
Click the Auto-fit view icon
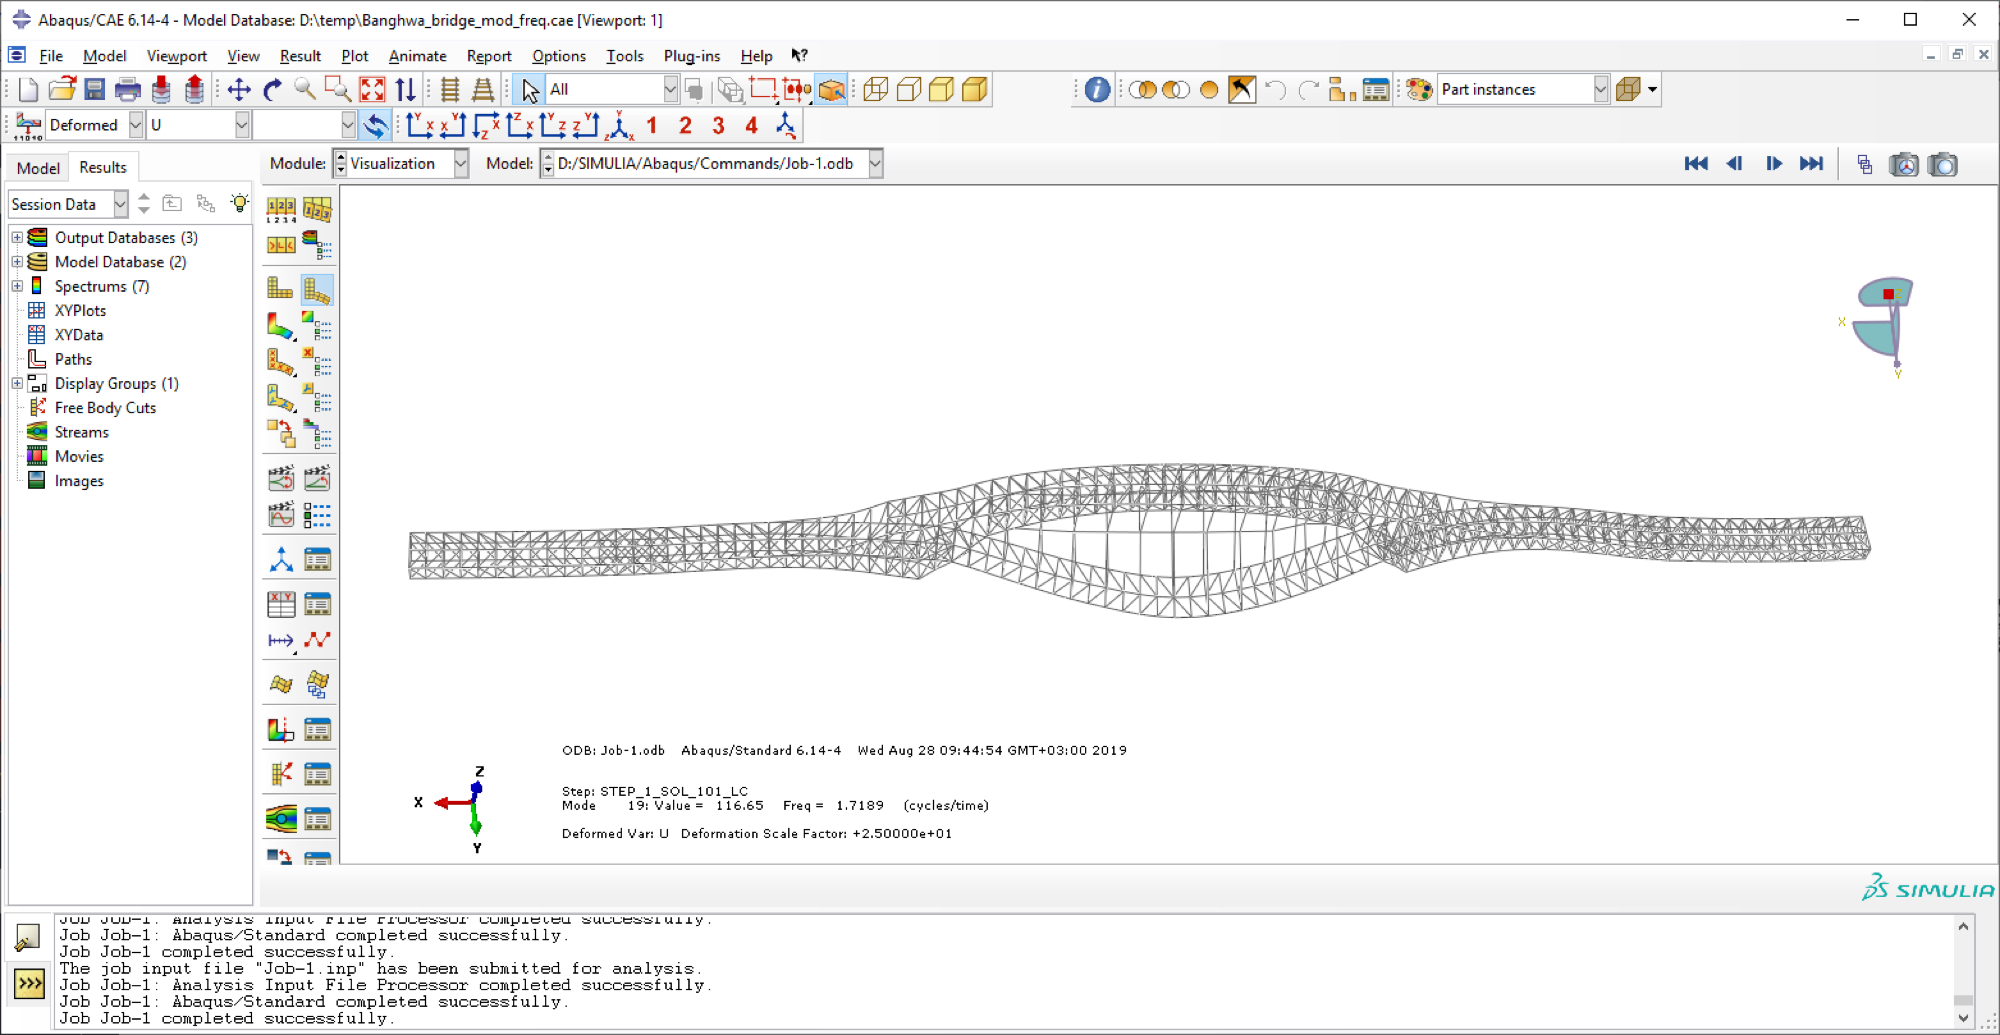[372, 90]
